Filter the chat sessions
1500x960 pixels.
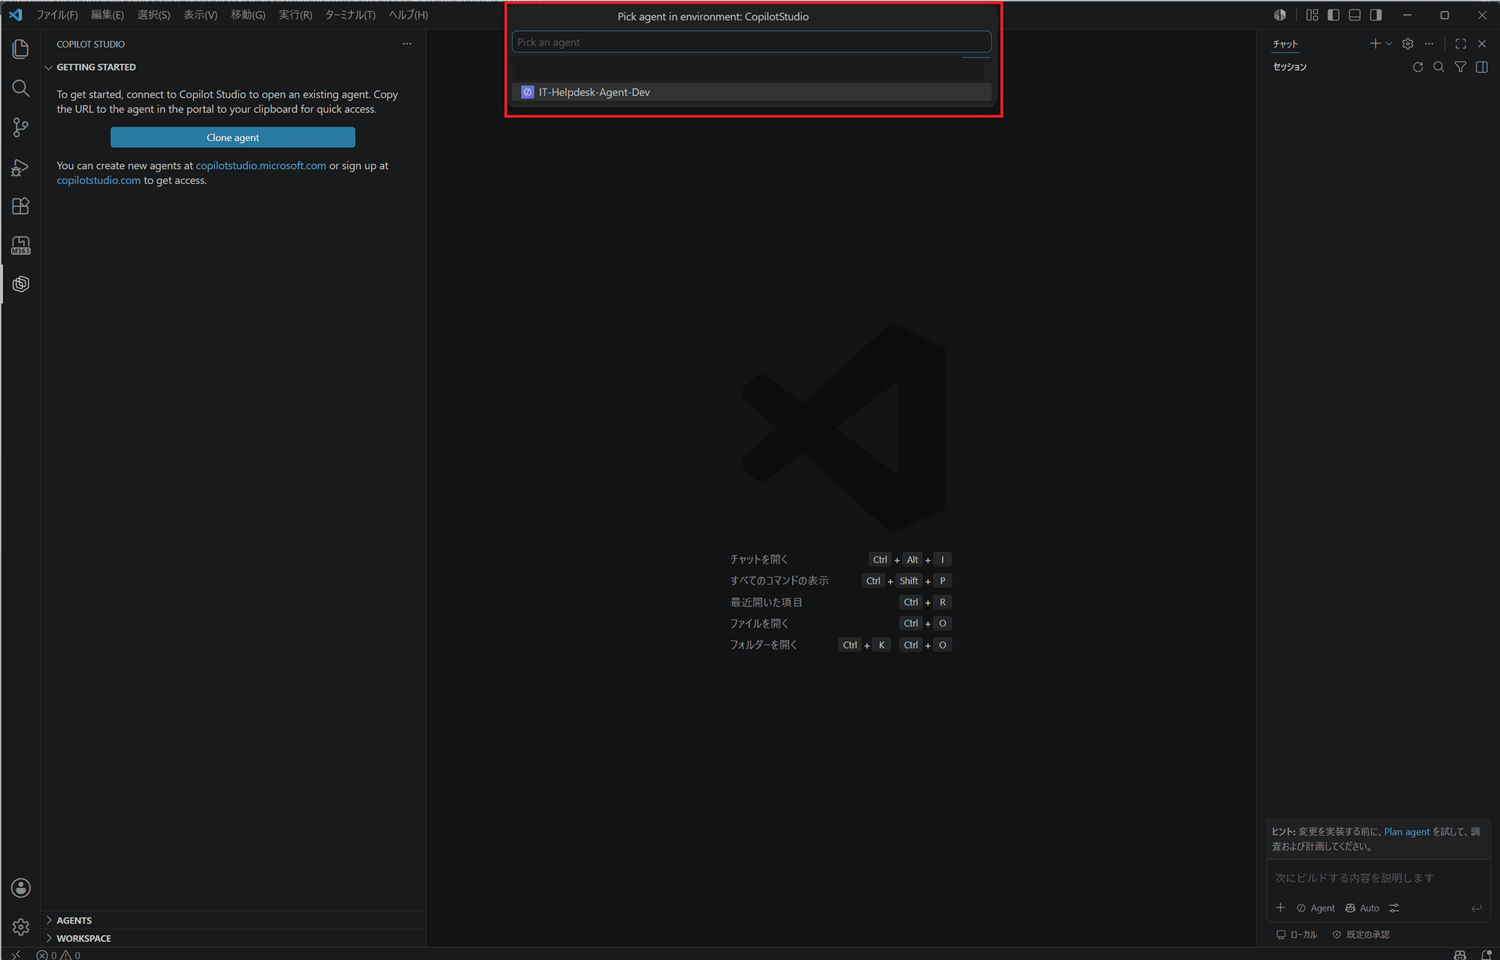(x=1461, y=67)
